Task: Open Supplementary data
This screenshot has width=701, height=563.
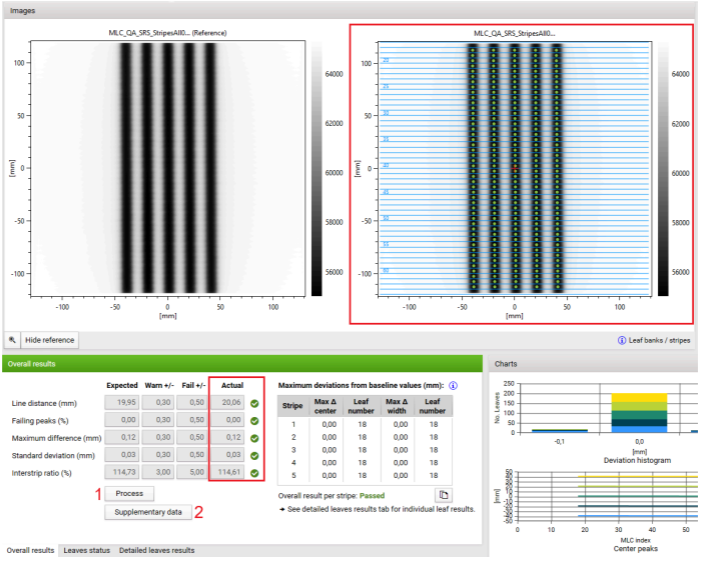Action: click(146, 512)
